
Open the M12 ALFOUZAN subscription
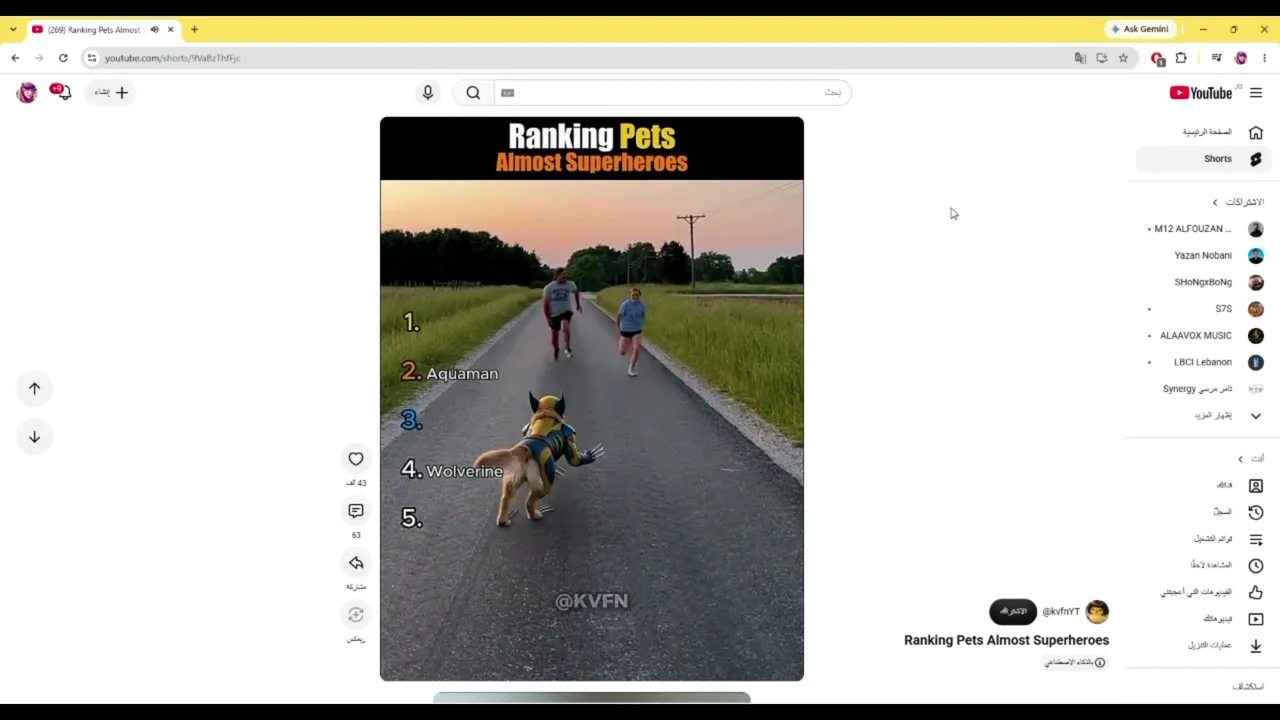[1206, 229]
